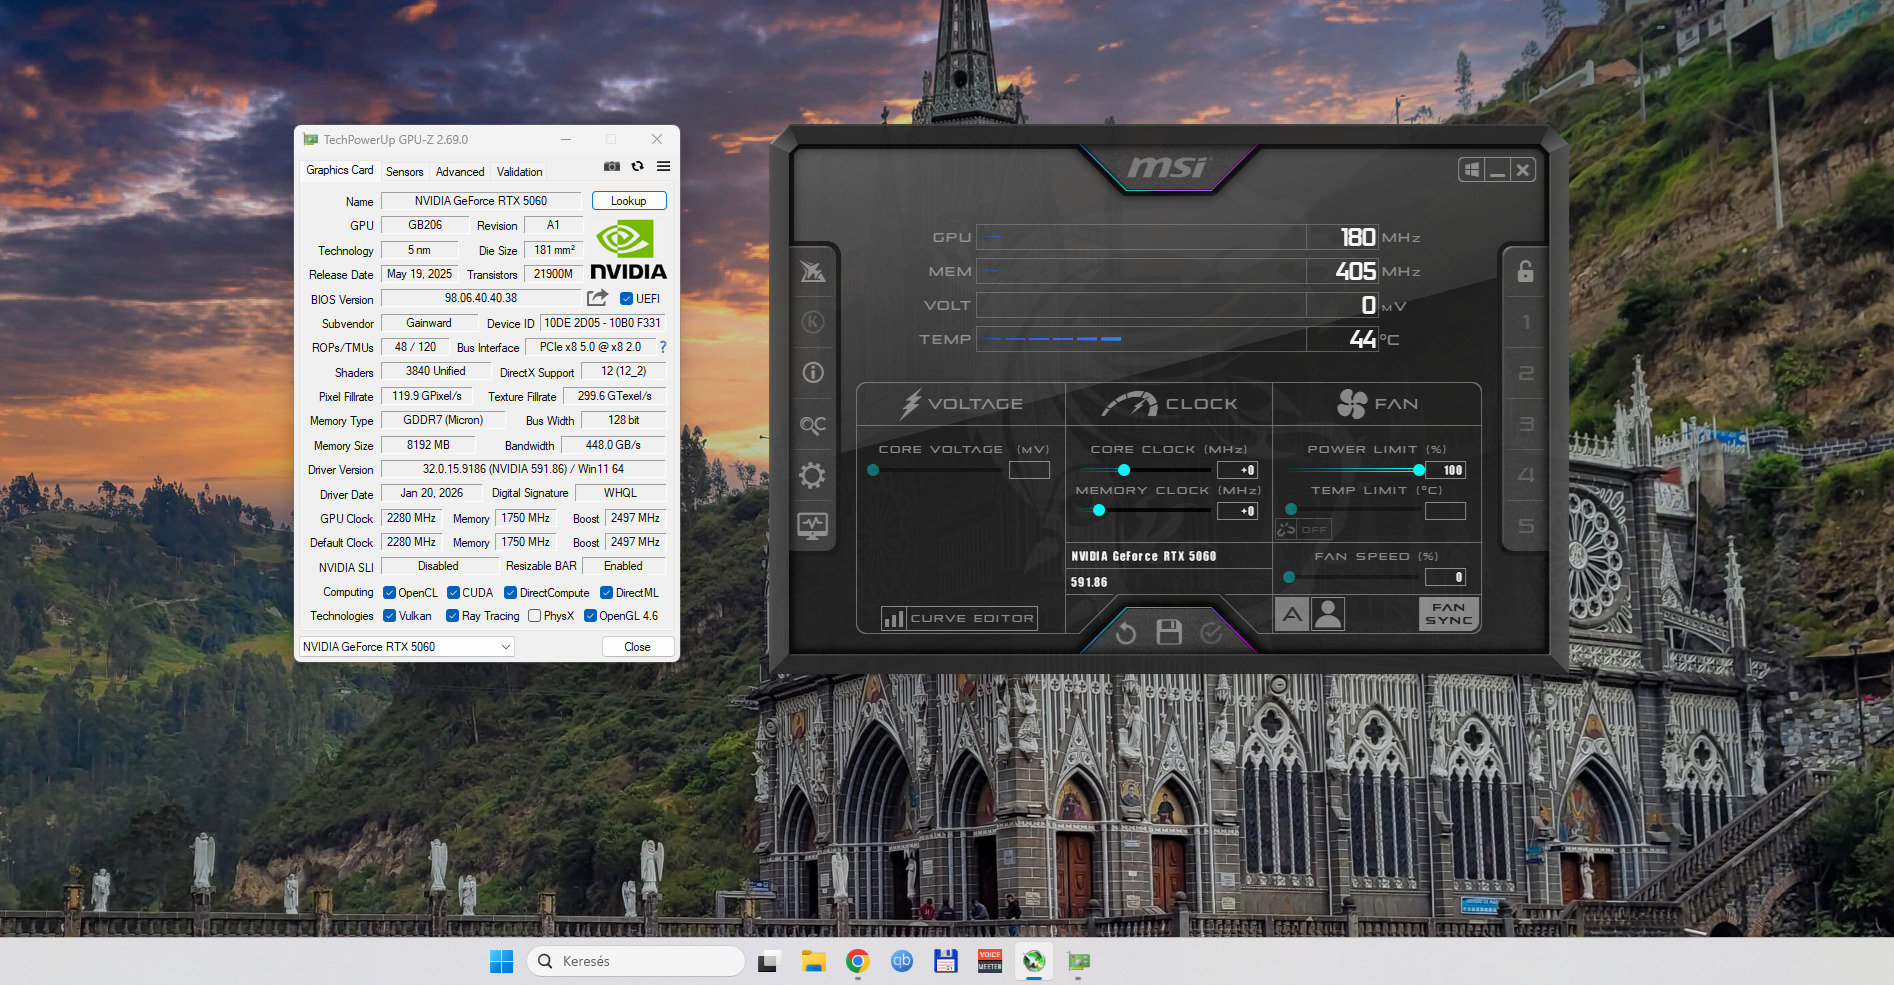Toggle the DirectCompute checkbox
The height and width of the screenshot is (985, 1894).
pyautogui.click(x=510, y=593)
